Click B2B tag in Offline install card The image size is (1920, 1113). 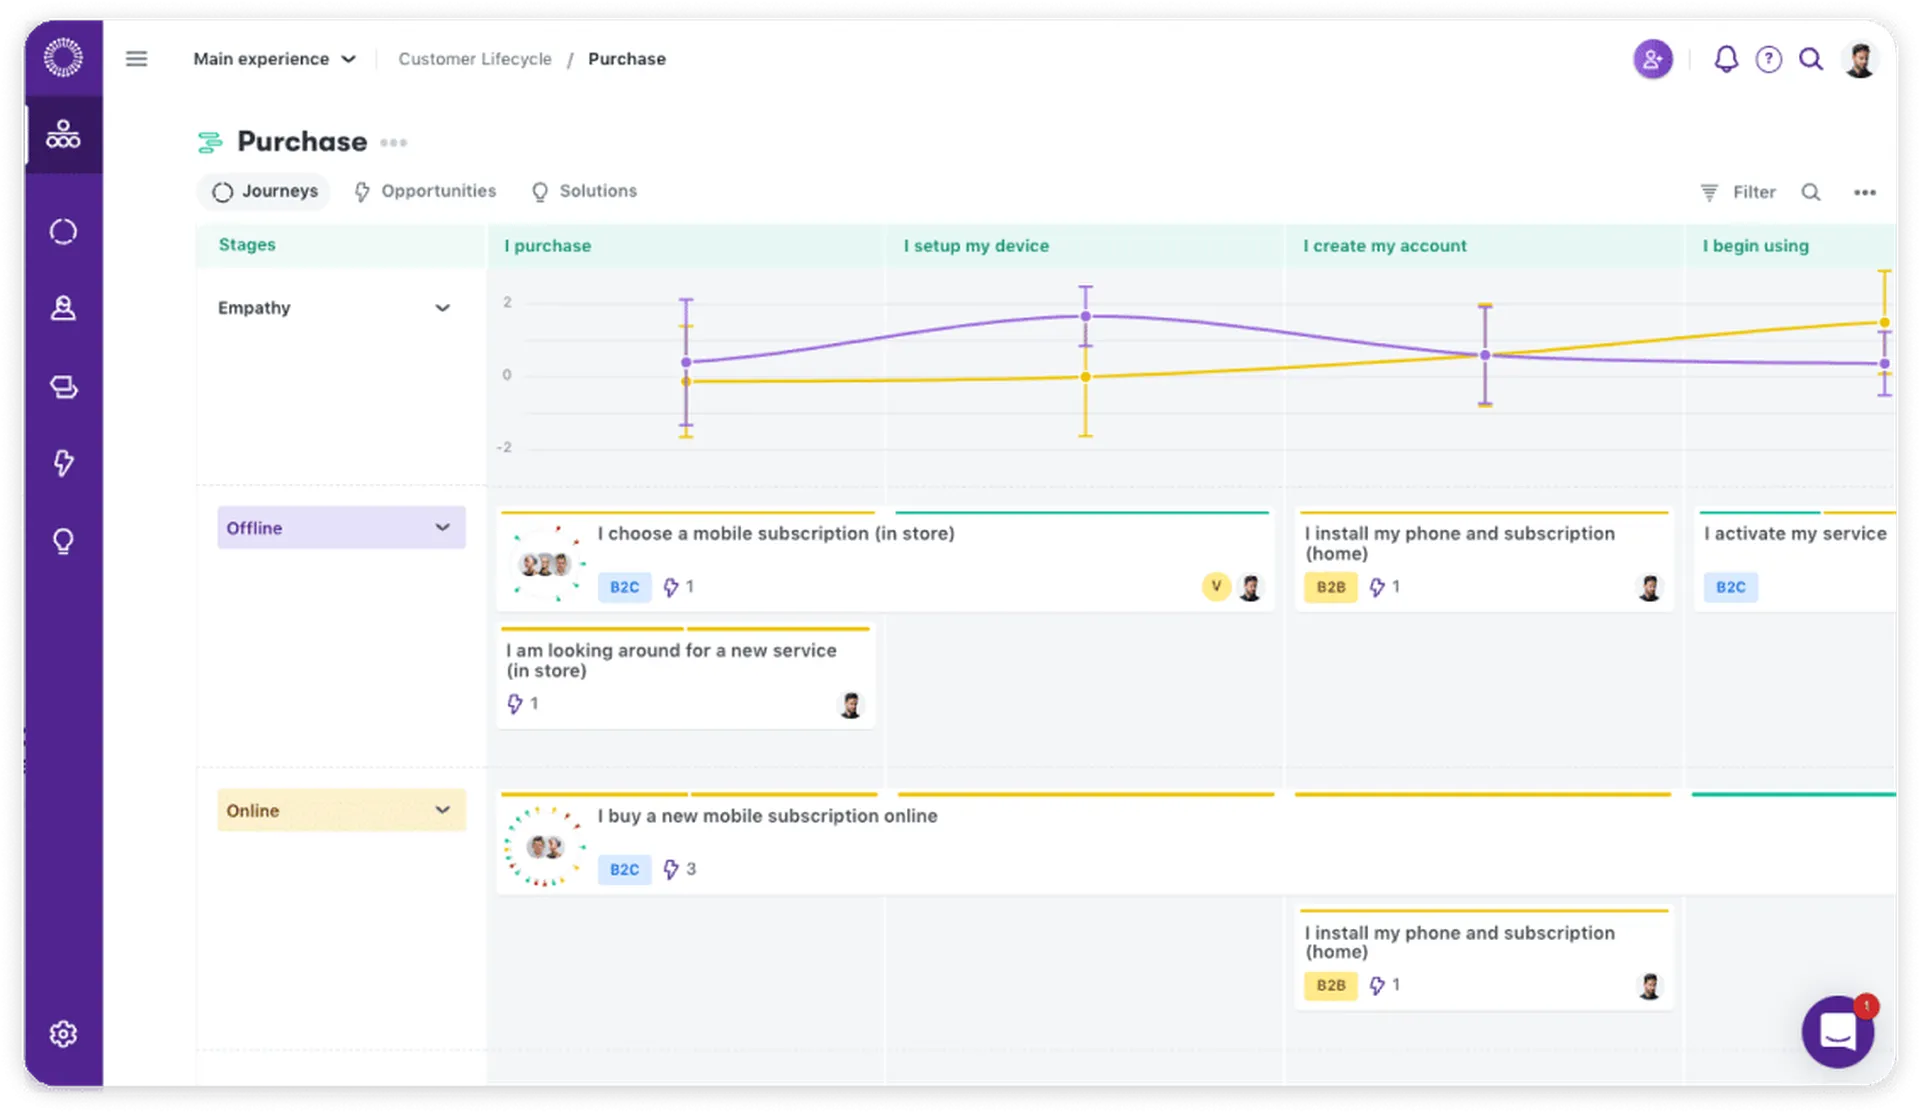tap(1330, 587)
